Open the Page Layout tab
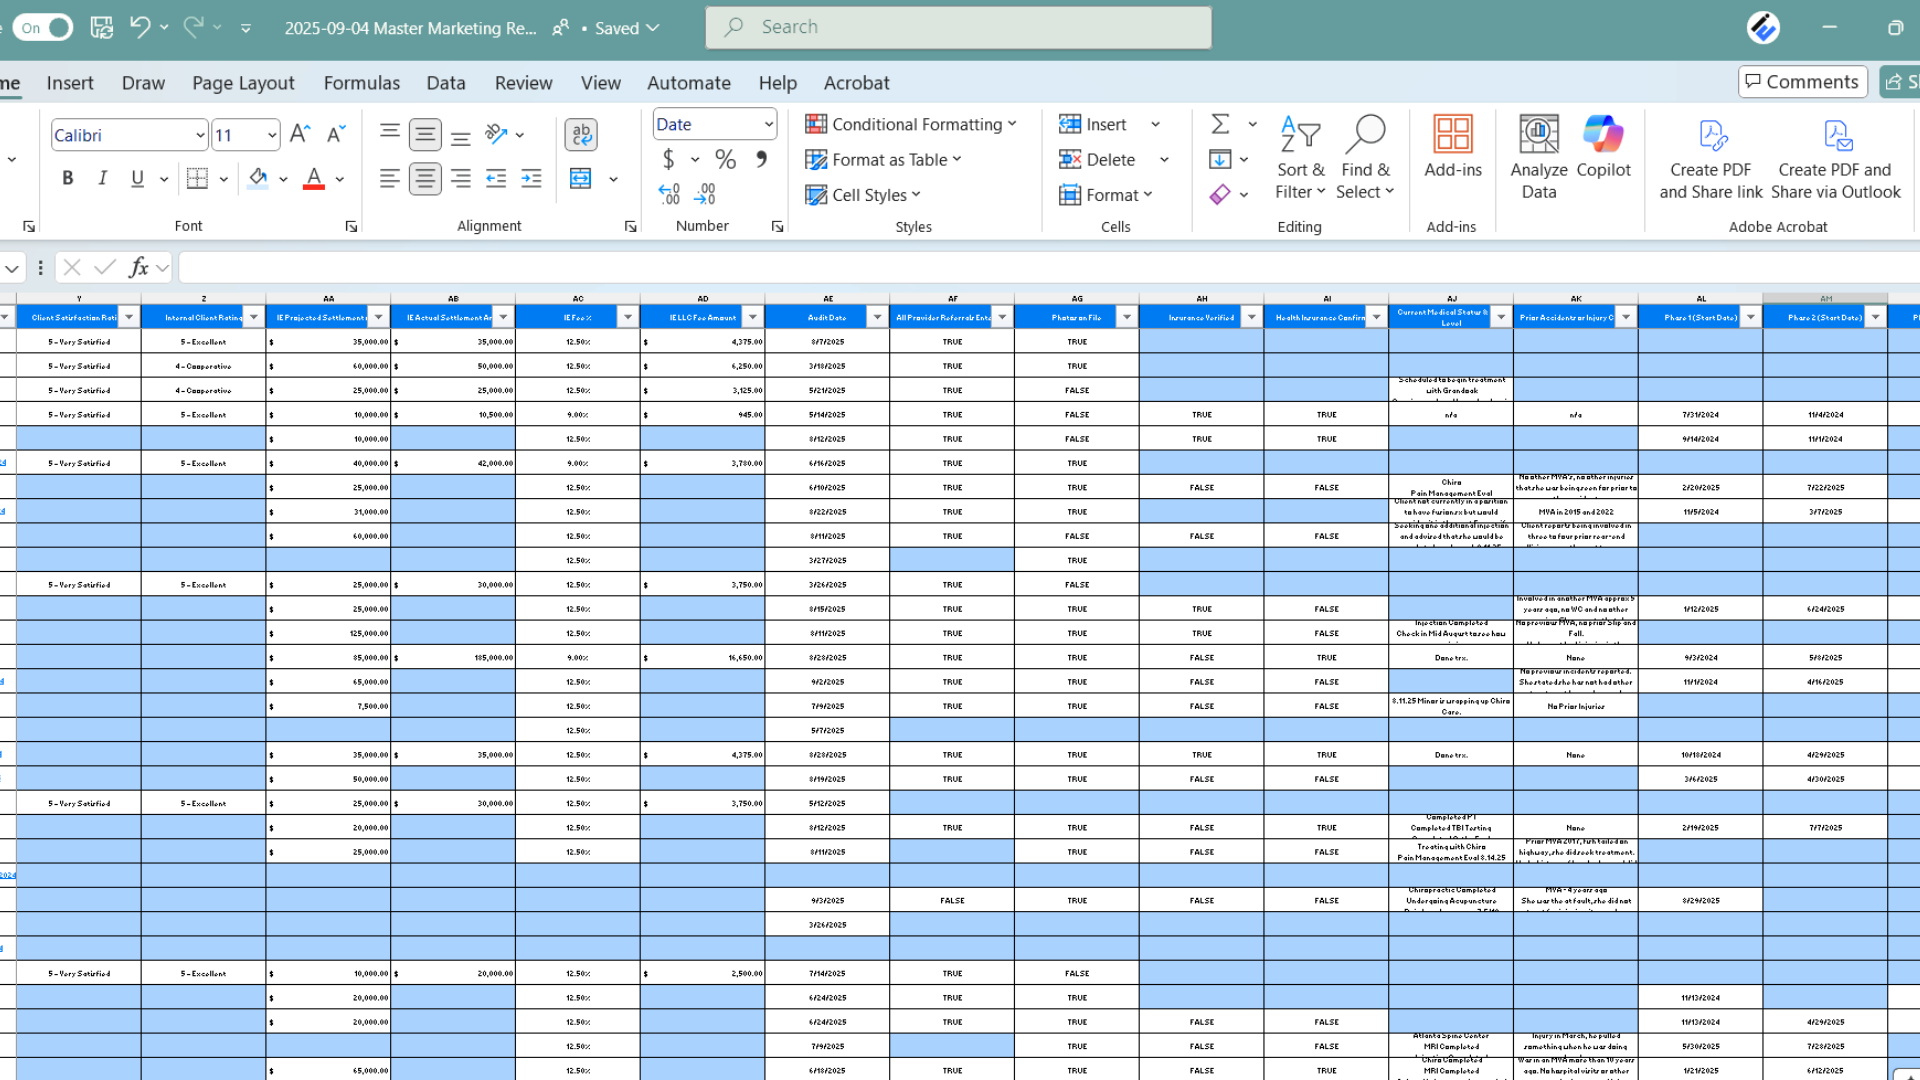1920x1080 pixels. click(243, 83)
